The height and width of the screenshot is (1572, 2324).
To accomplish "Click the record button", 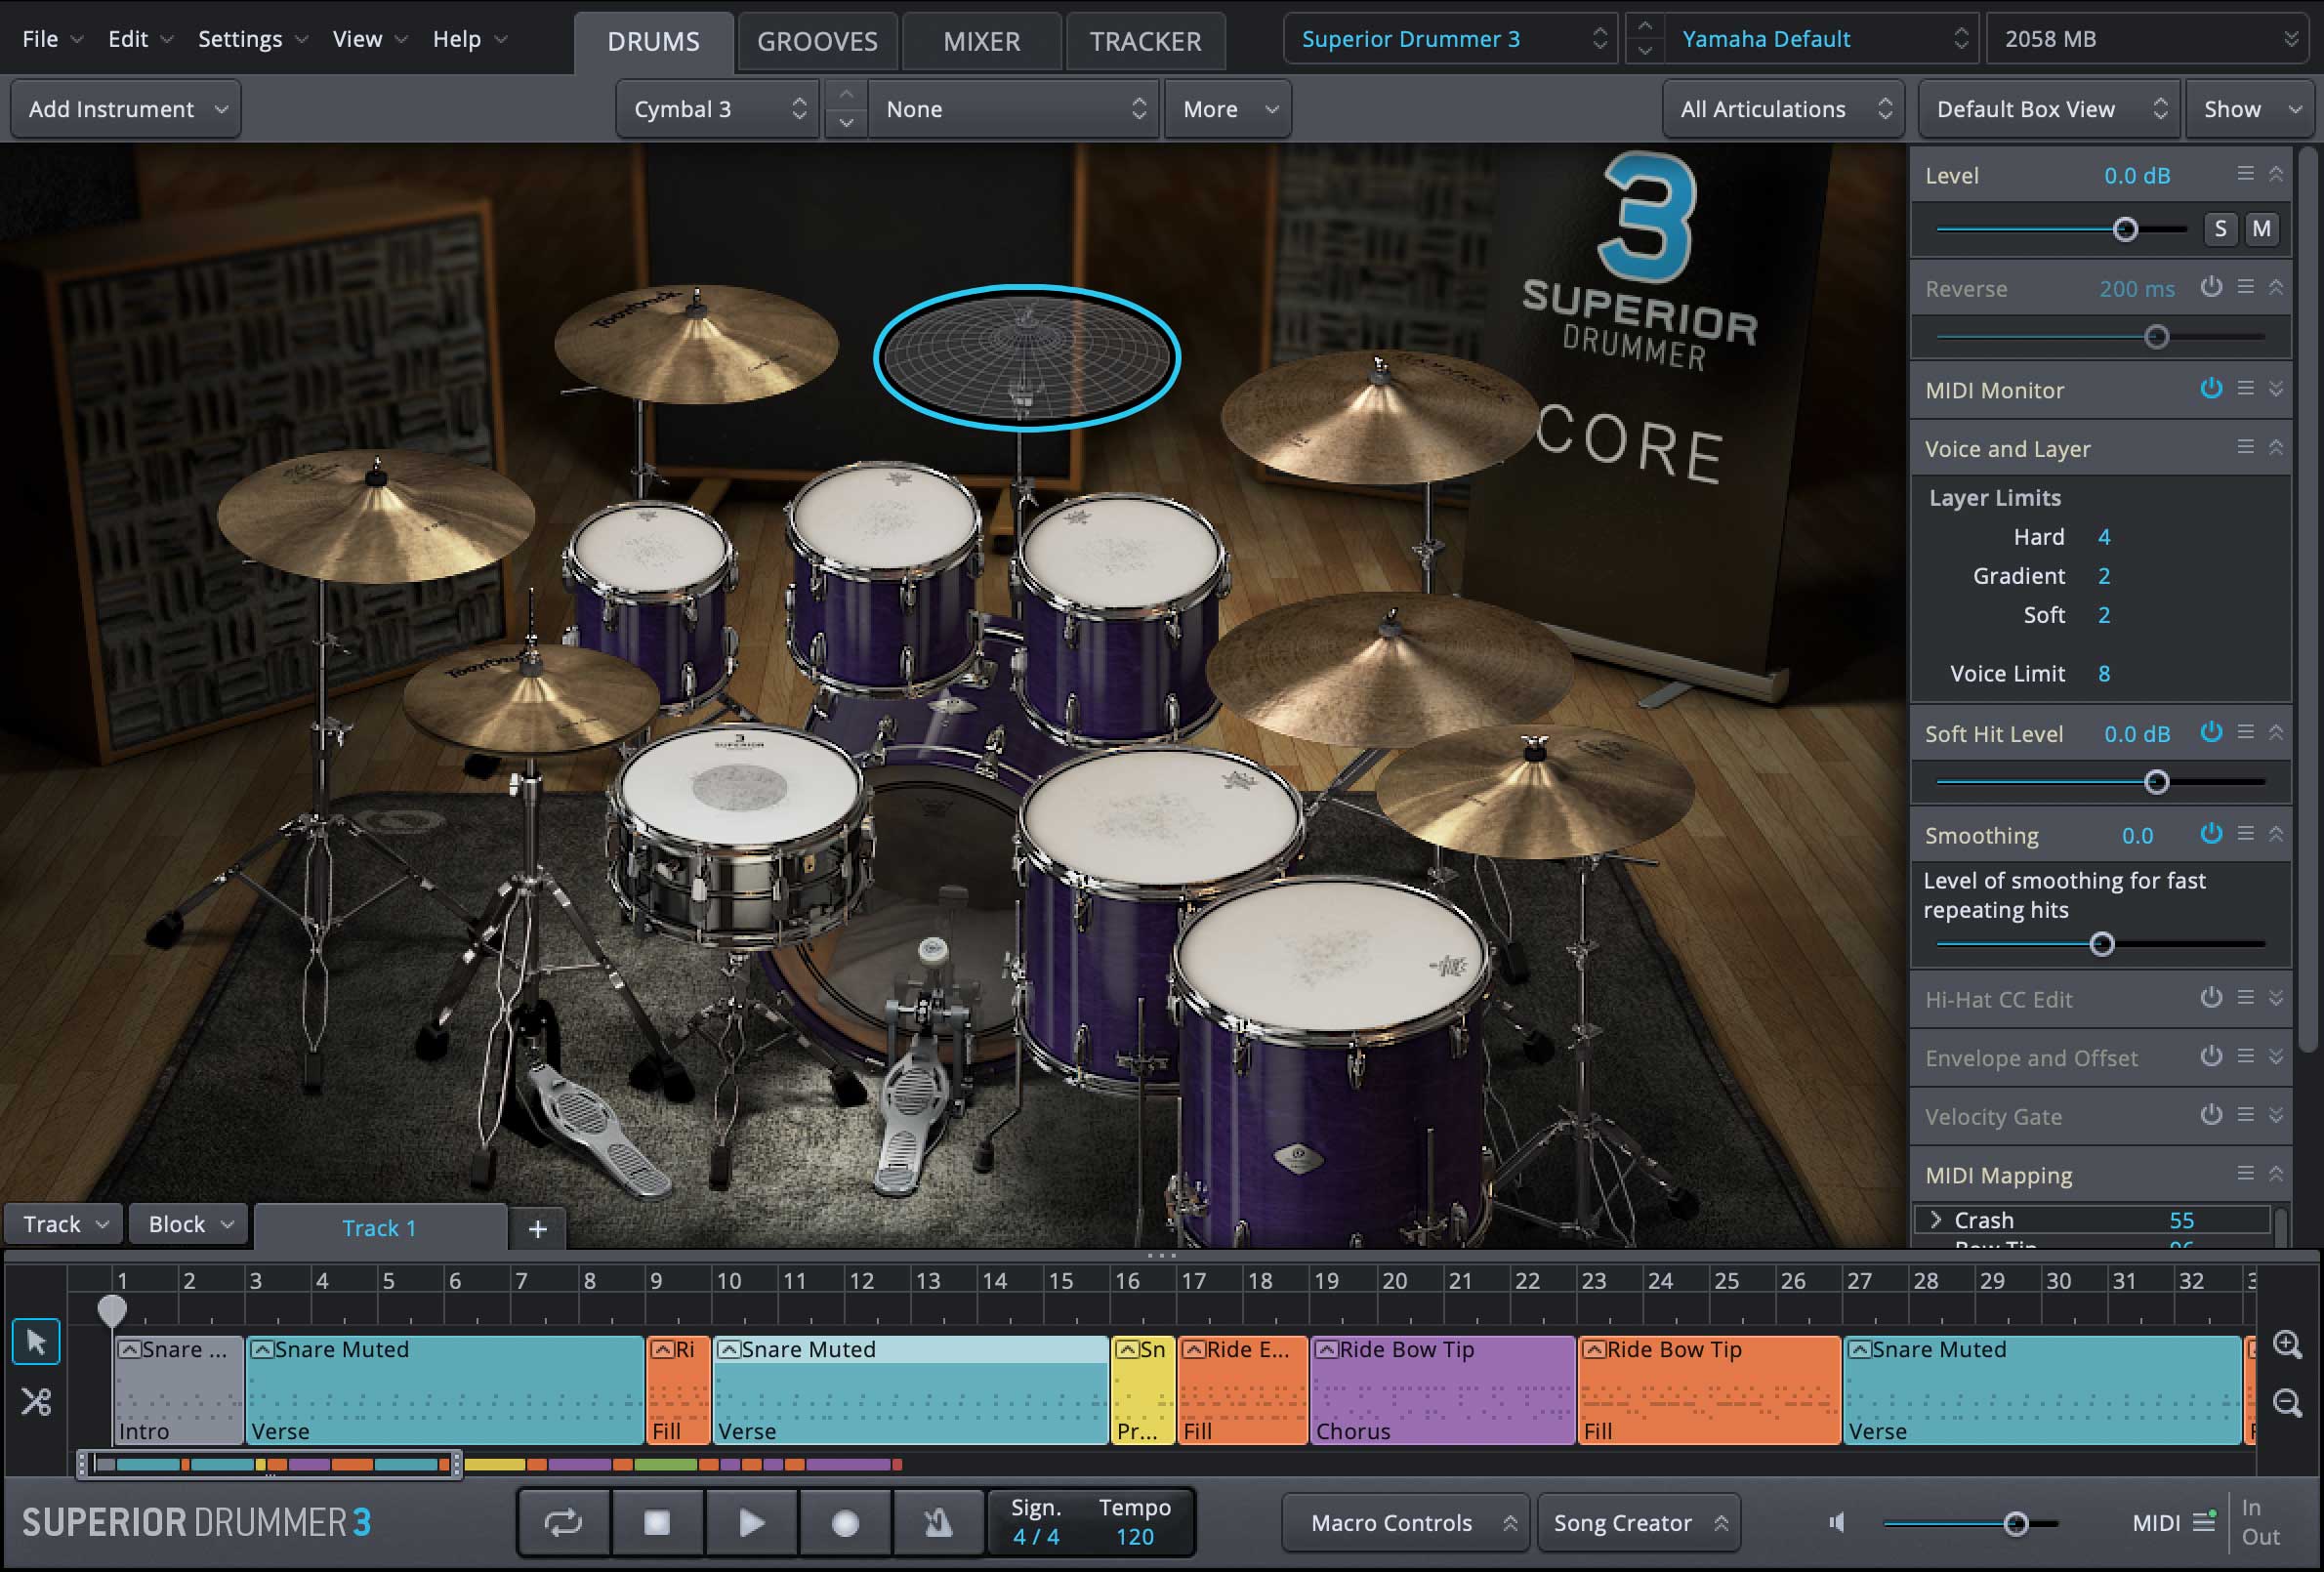I will click(845, 1522).
